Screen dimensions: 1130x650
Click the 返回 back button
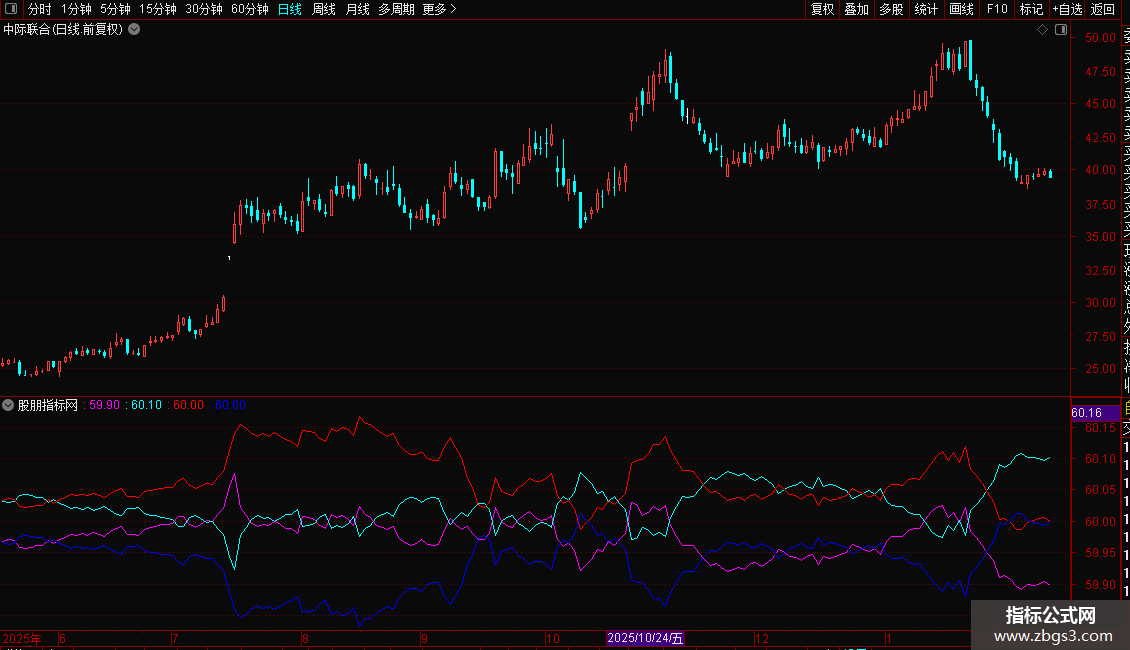tap(1103, 9)
